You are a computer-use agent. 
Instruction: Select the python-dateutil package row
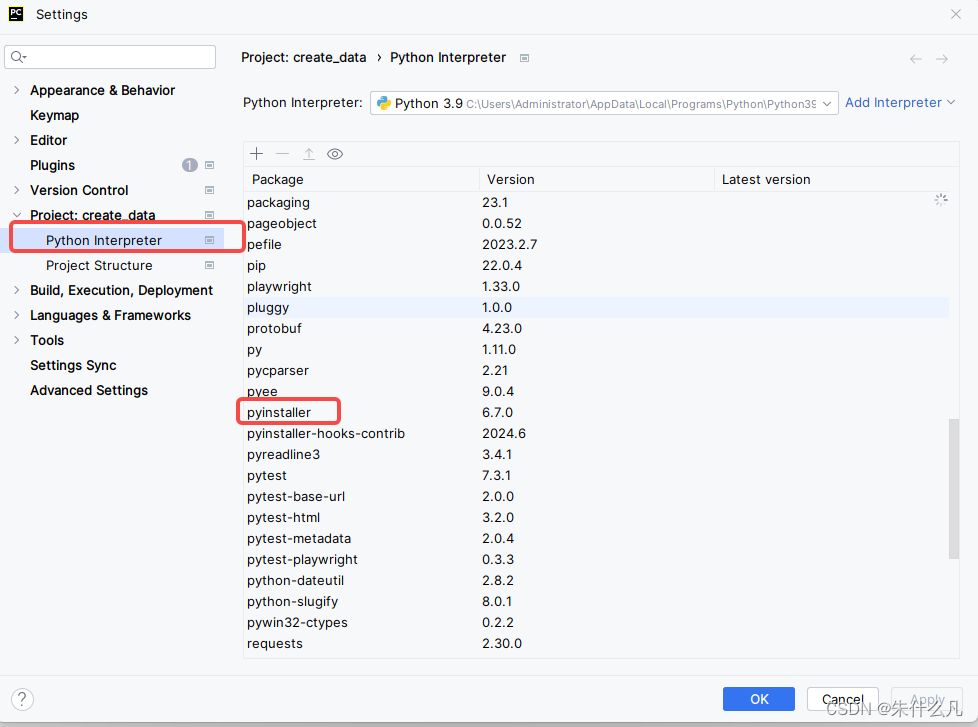[596, 580]
